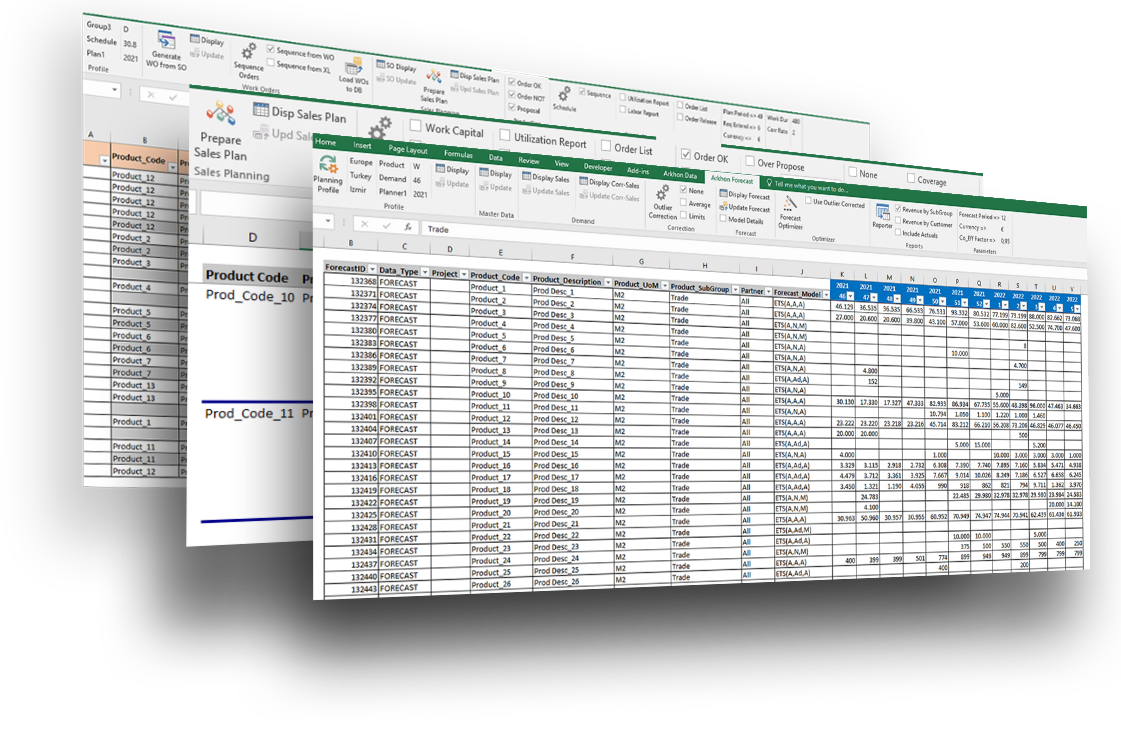Viewport: 1121px width, 736px height.
Task: Tick Include Actuals checkbox
Action: 898,232
